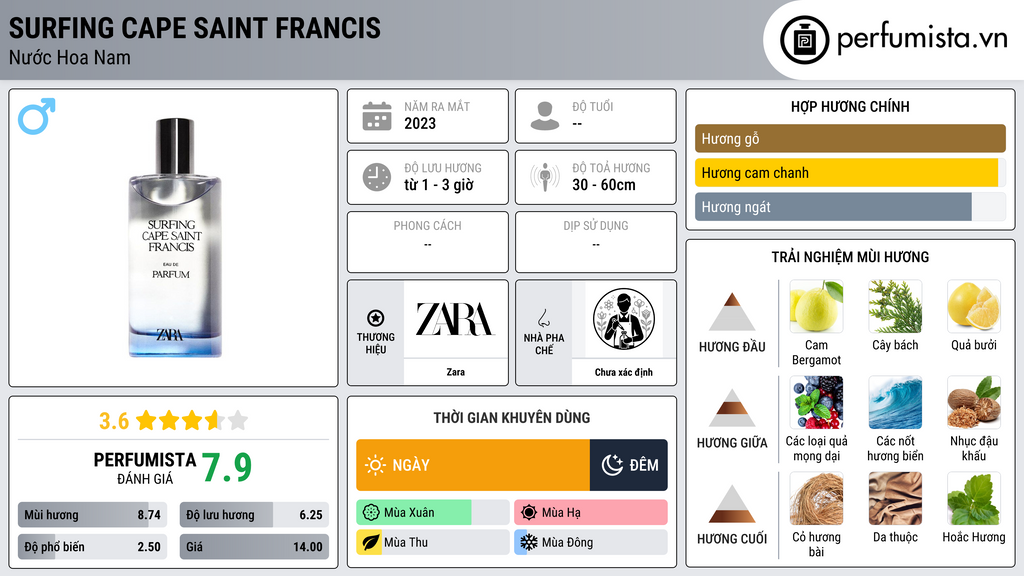The image size is (1024, 576).
Task: Click the ZARA brand logo
Action: 455,319
